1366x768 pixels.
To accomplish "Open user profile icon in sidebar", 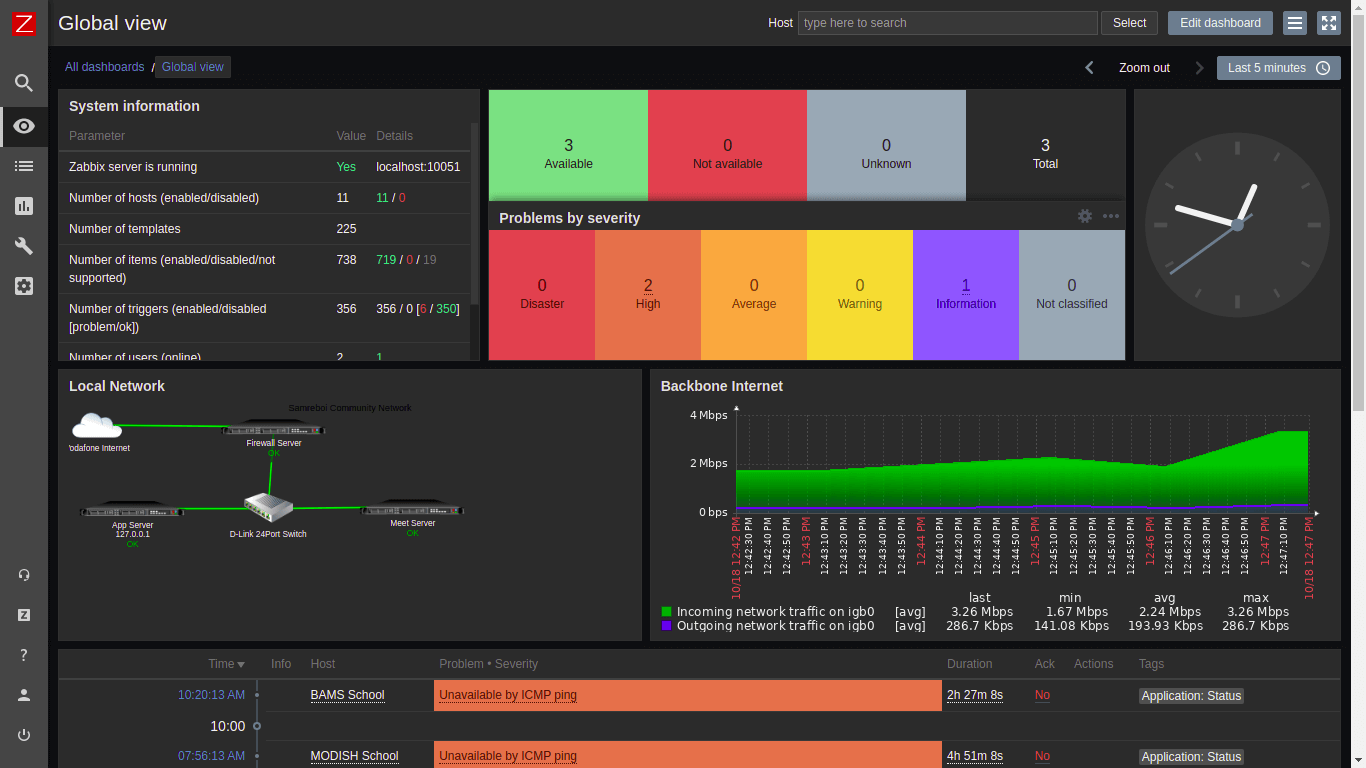I will point(24,695).
